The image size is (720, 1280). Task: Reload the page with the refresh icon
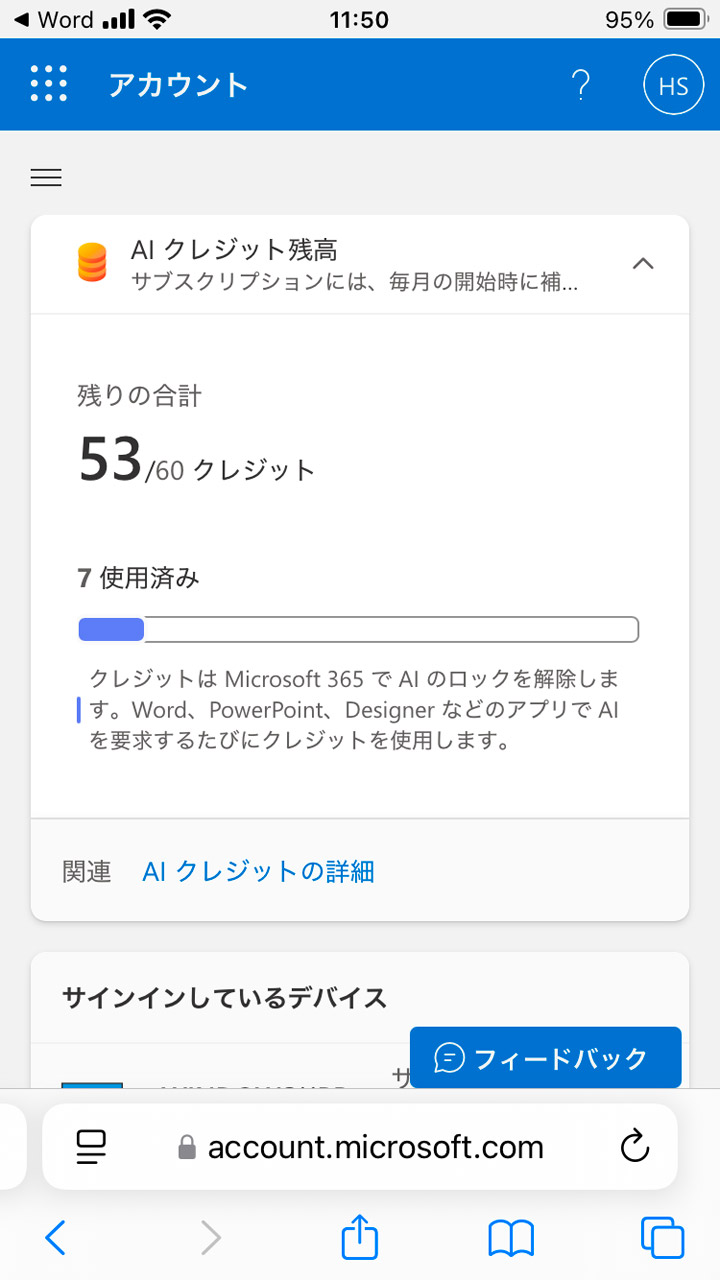coord(635,1146)
